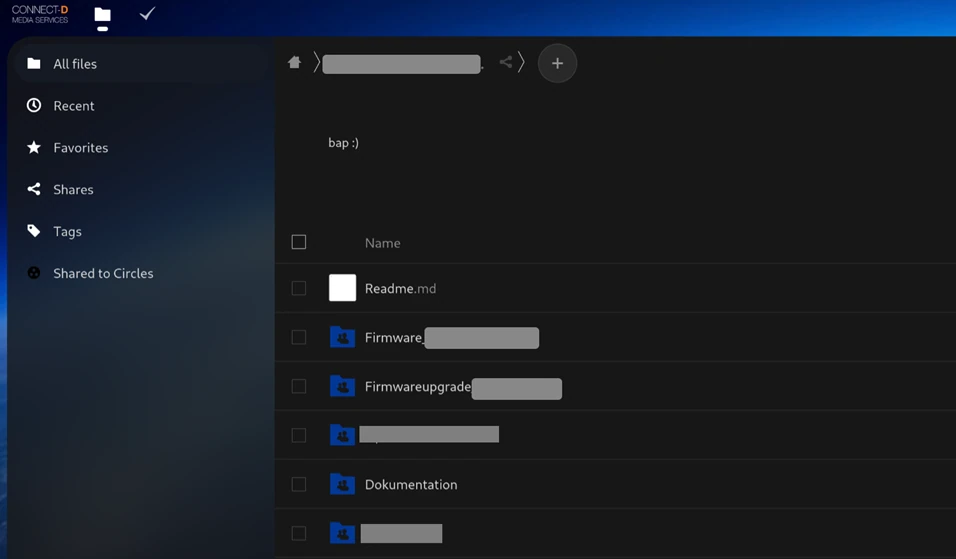Check the box for the Dokumentation folder

point(299,484)
